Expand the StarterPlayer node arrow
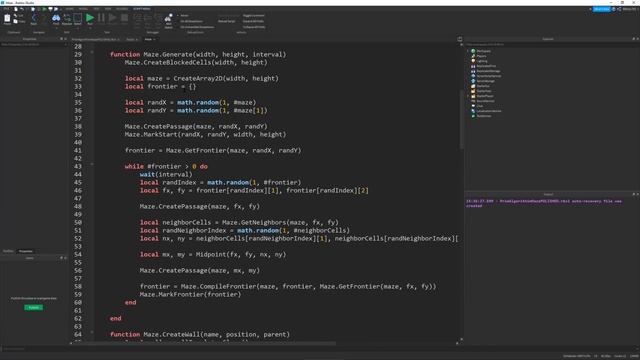Image resolution: width=640 pixels, height=360 pixels. [x=468, y=96]
